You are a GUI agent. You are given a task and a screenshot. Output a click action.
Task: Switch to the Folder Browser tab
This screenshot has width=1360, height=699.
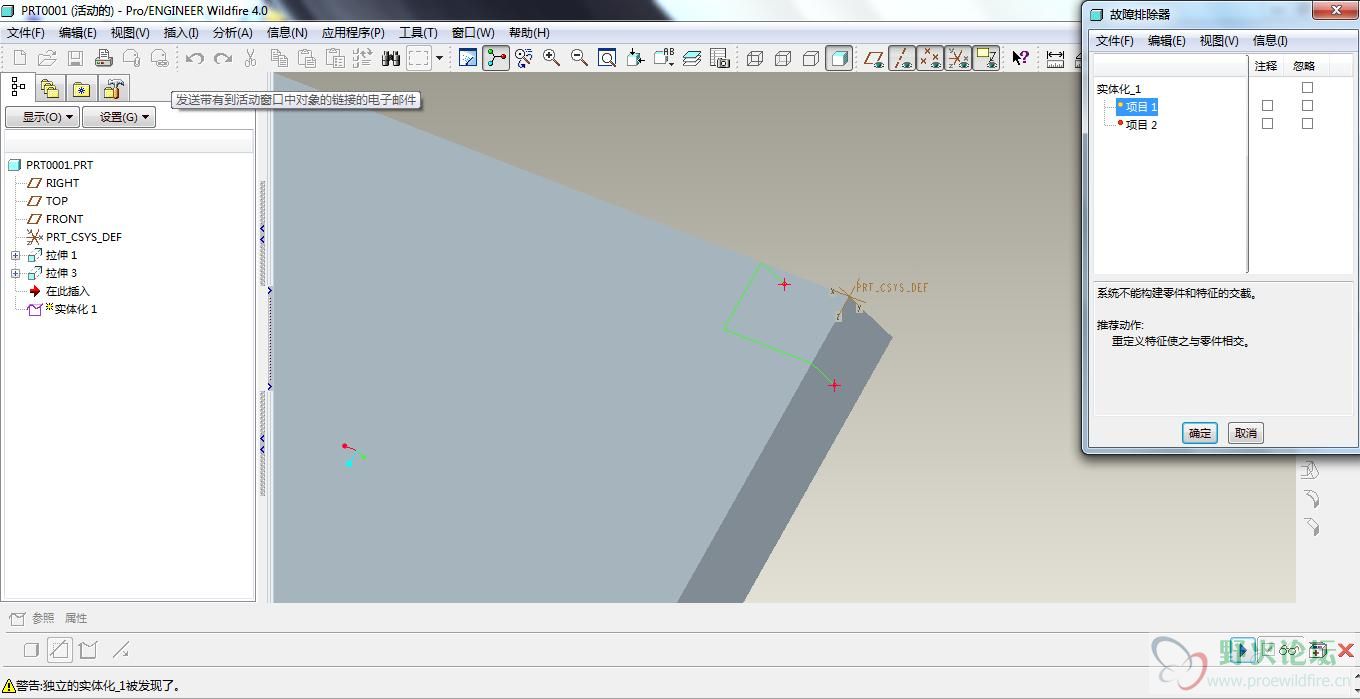click(49, 88)
